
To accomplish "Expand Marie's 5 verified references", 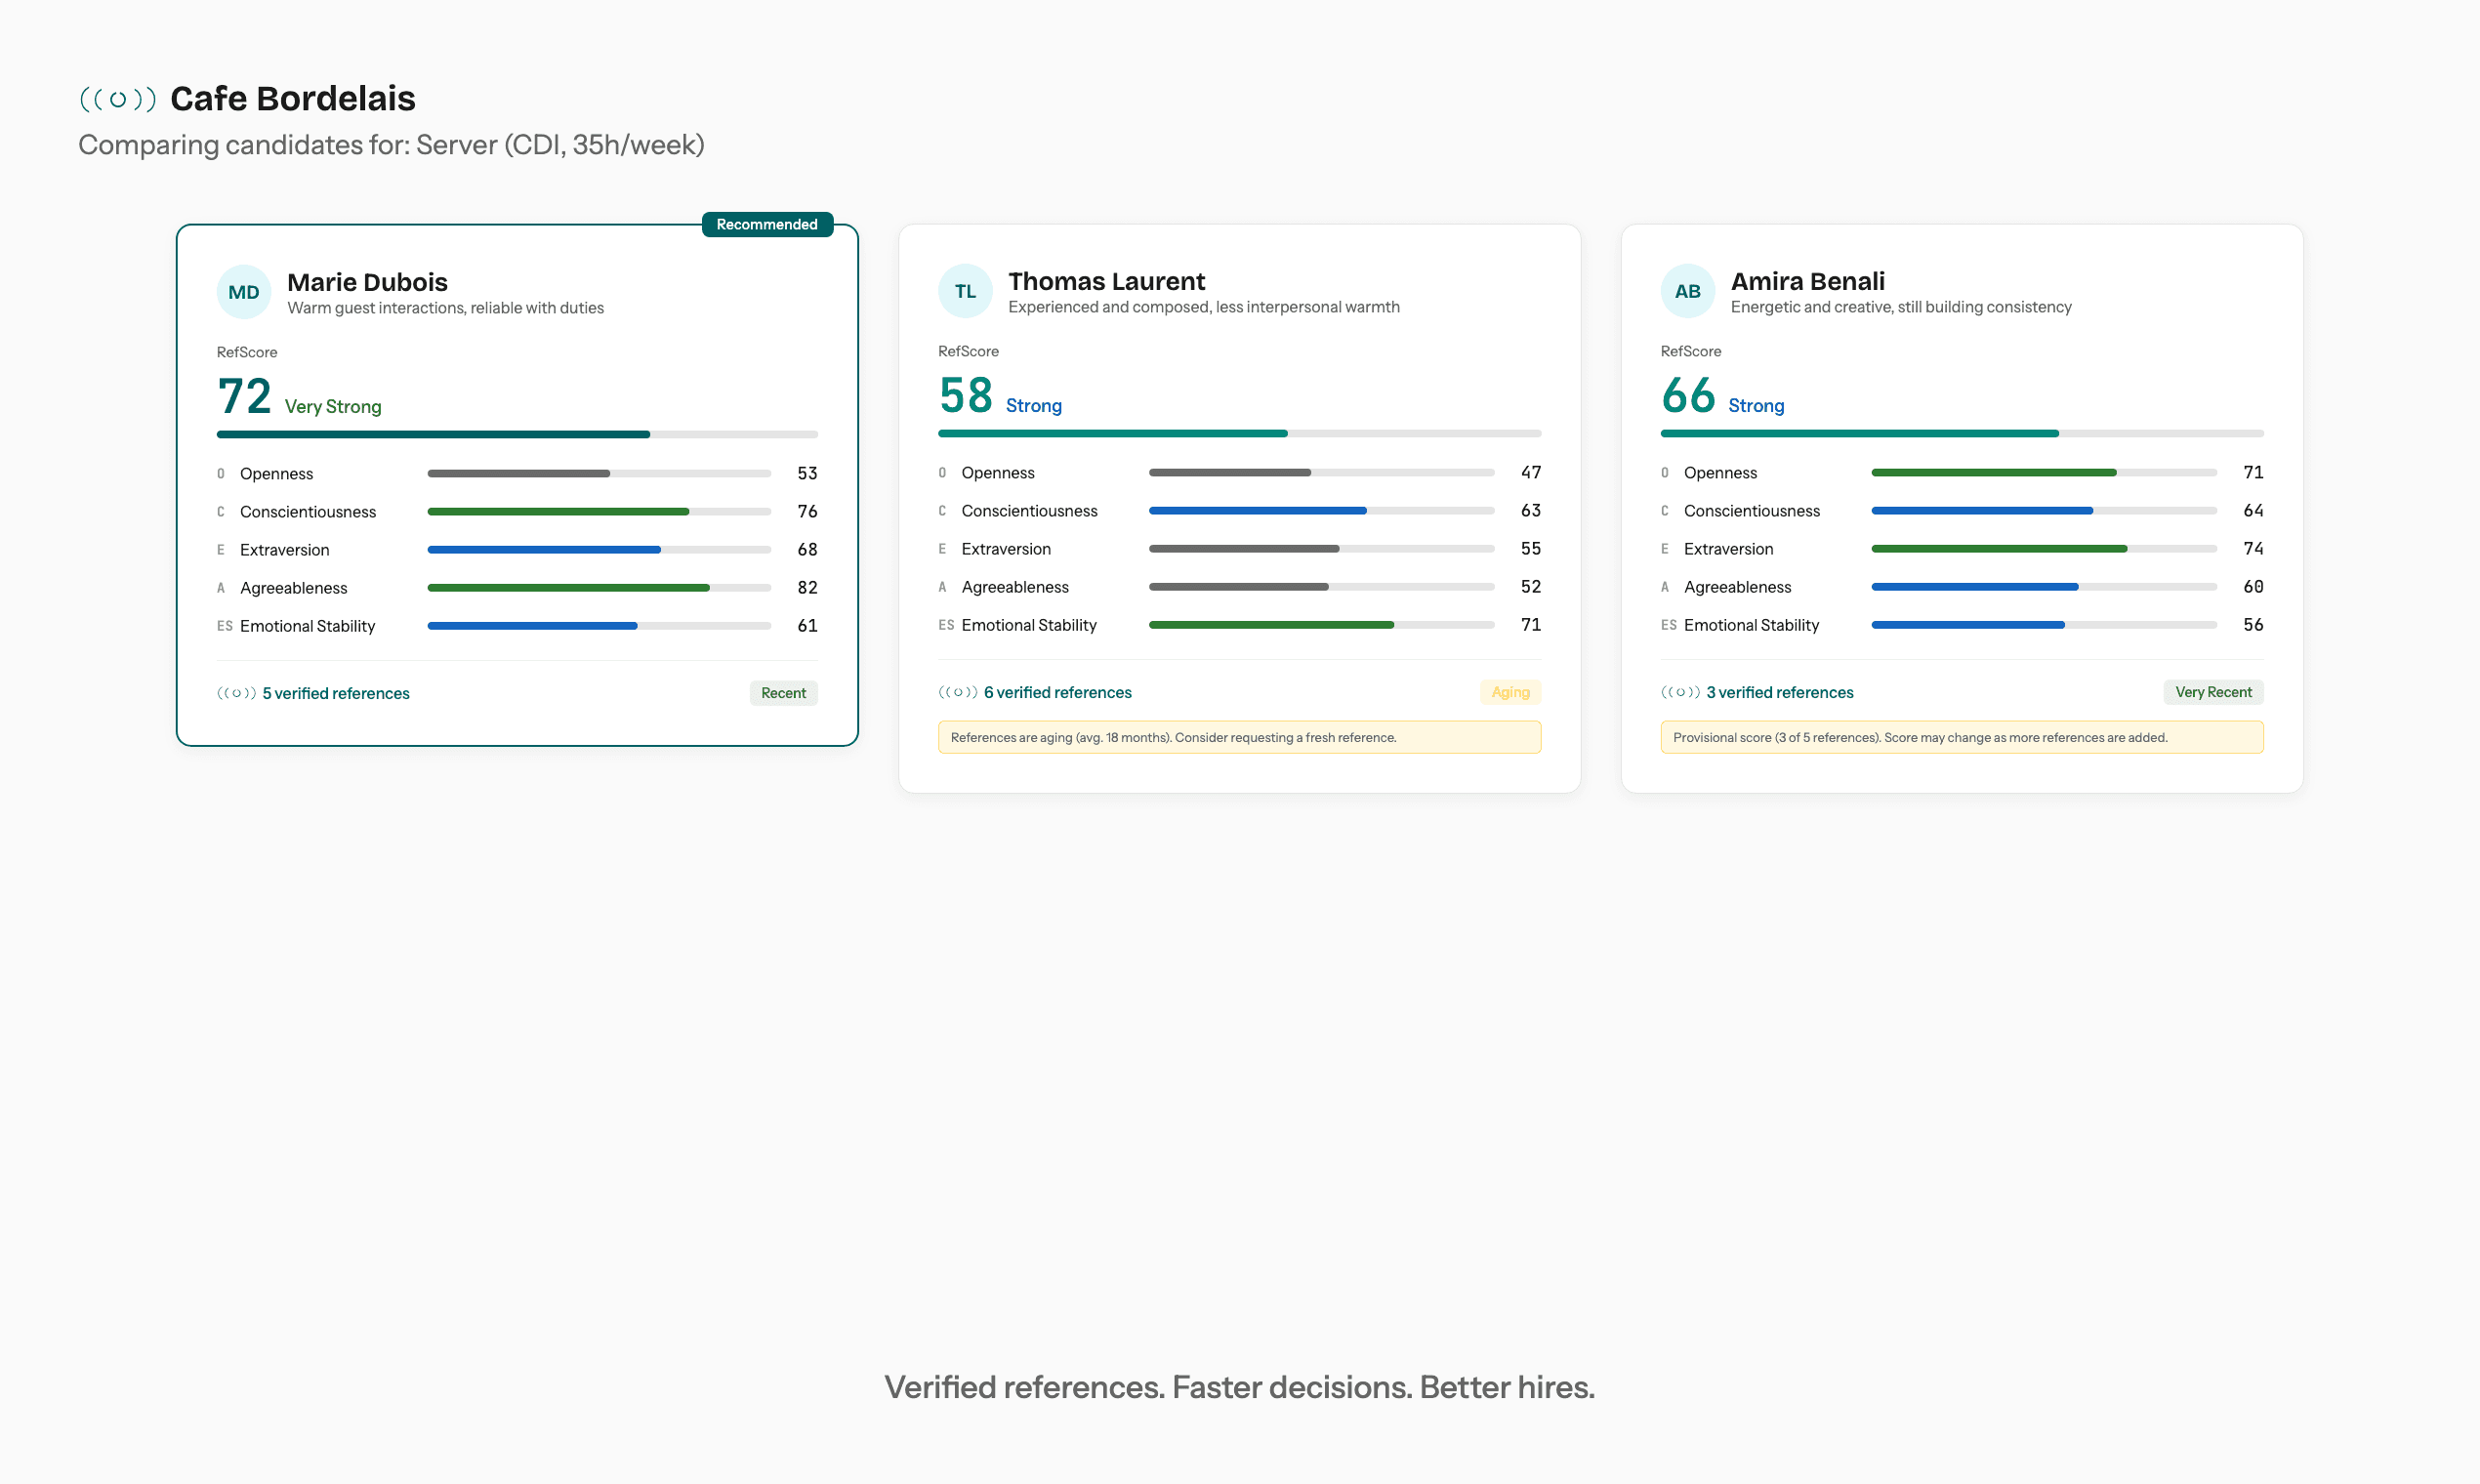I will point(336,692).
